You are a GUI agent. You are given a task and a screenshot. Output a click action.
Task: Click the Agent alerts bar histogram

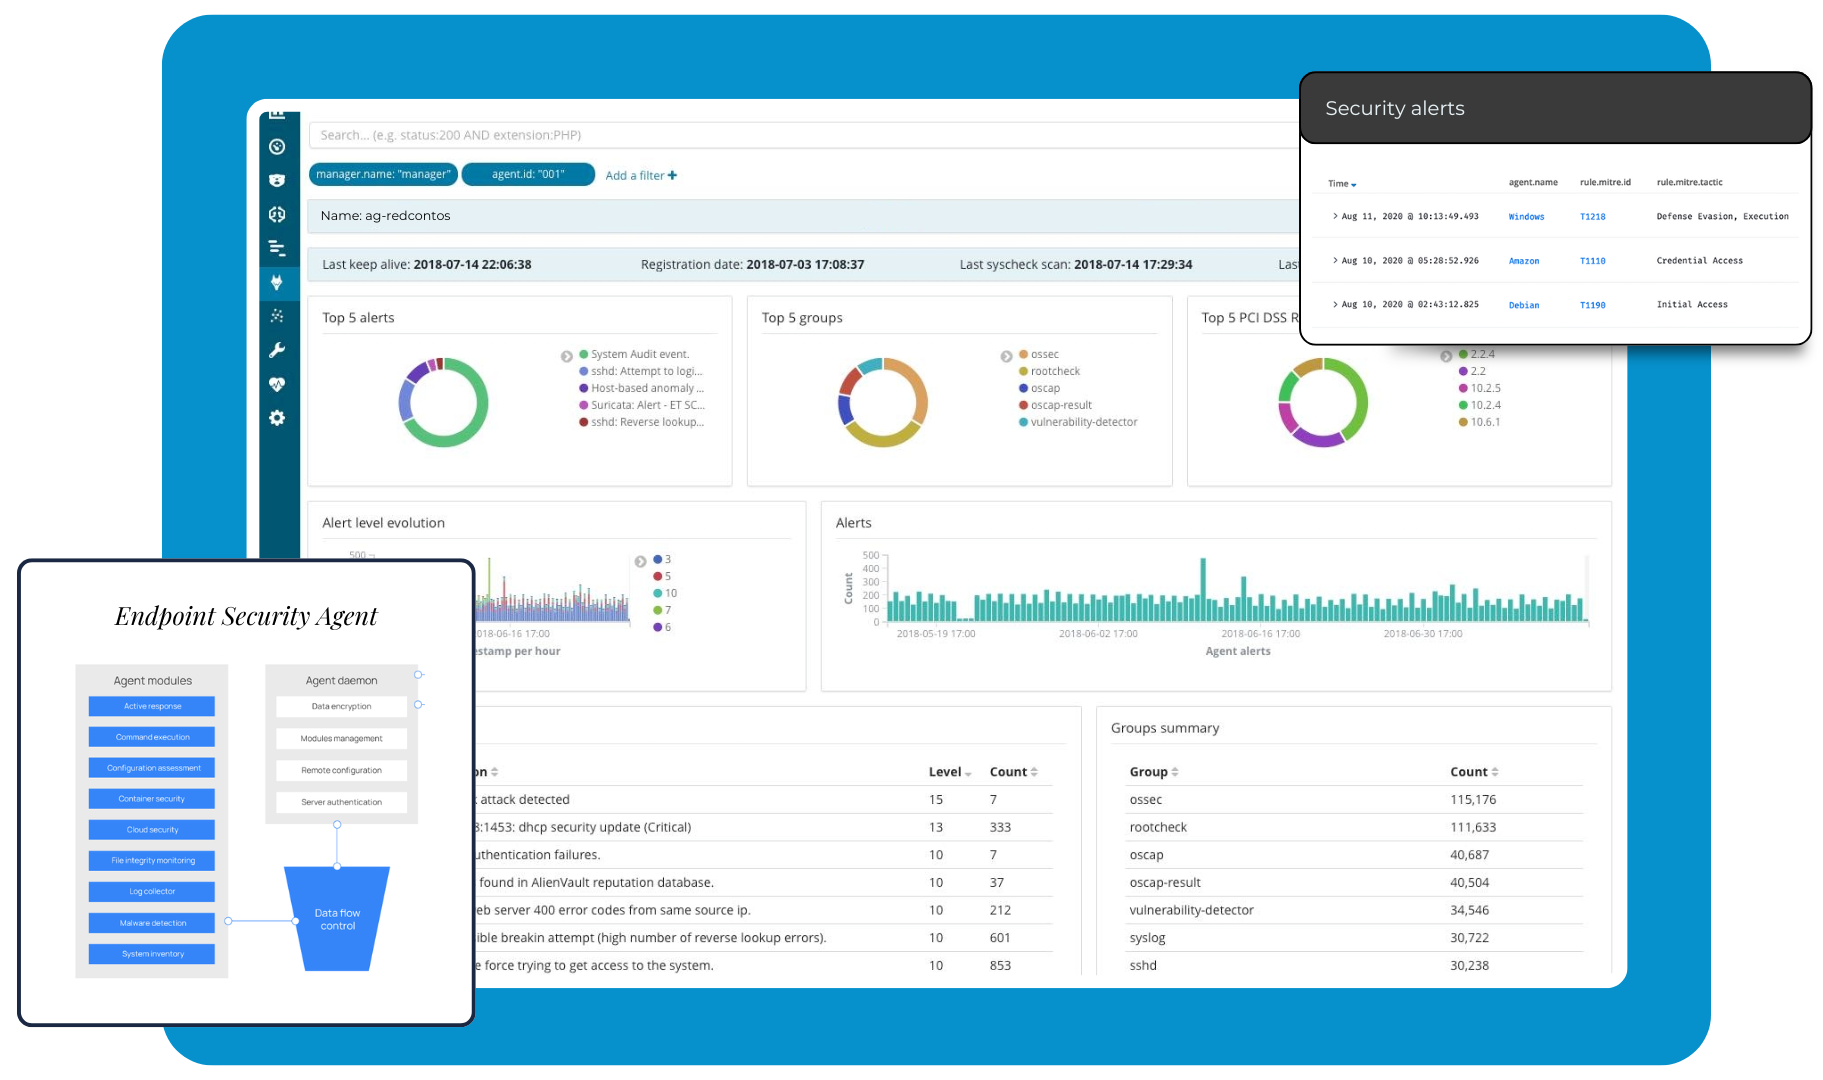point(1236,590)
